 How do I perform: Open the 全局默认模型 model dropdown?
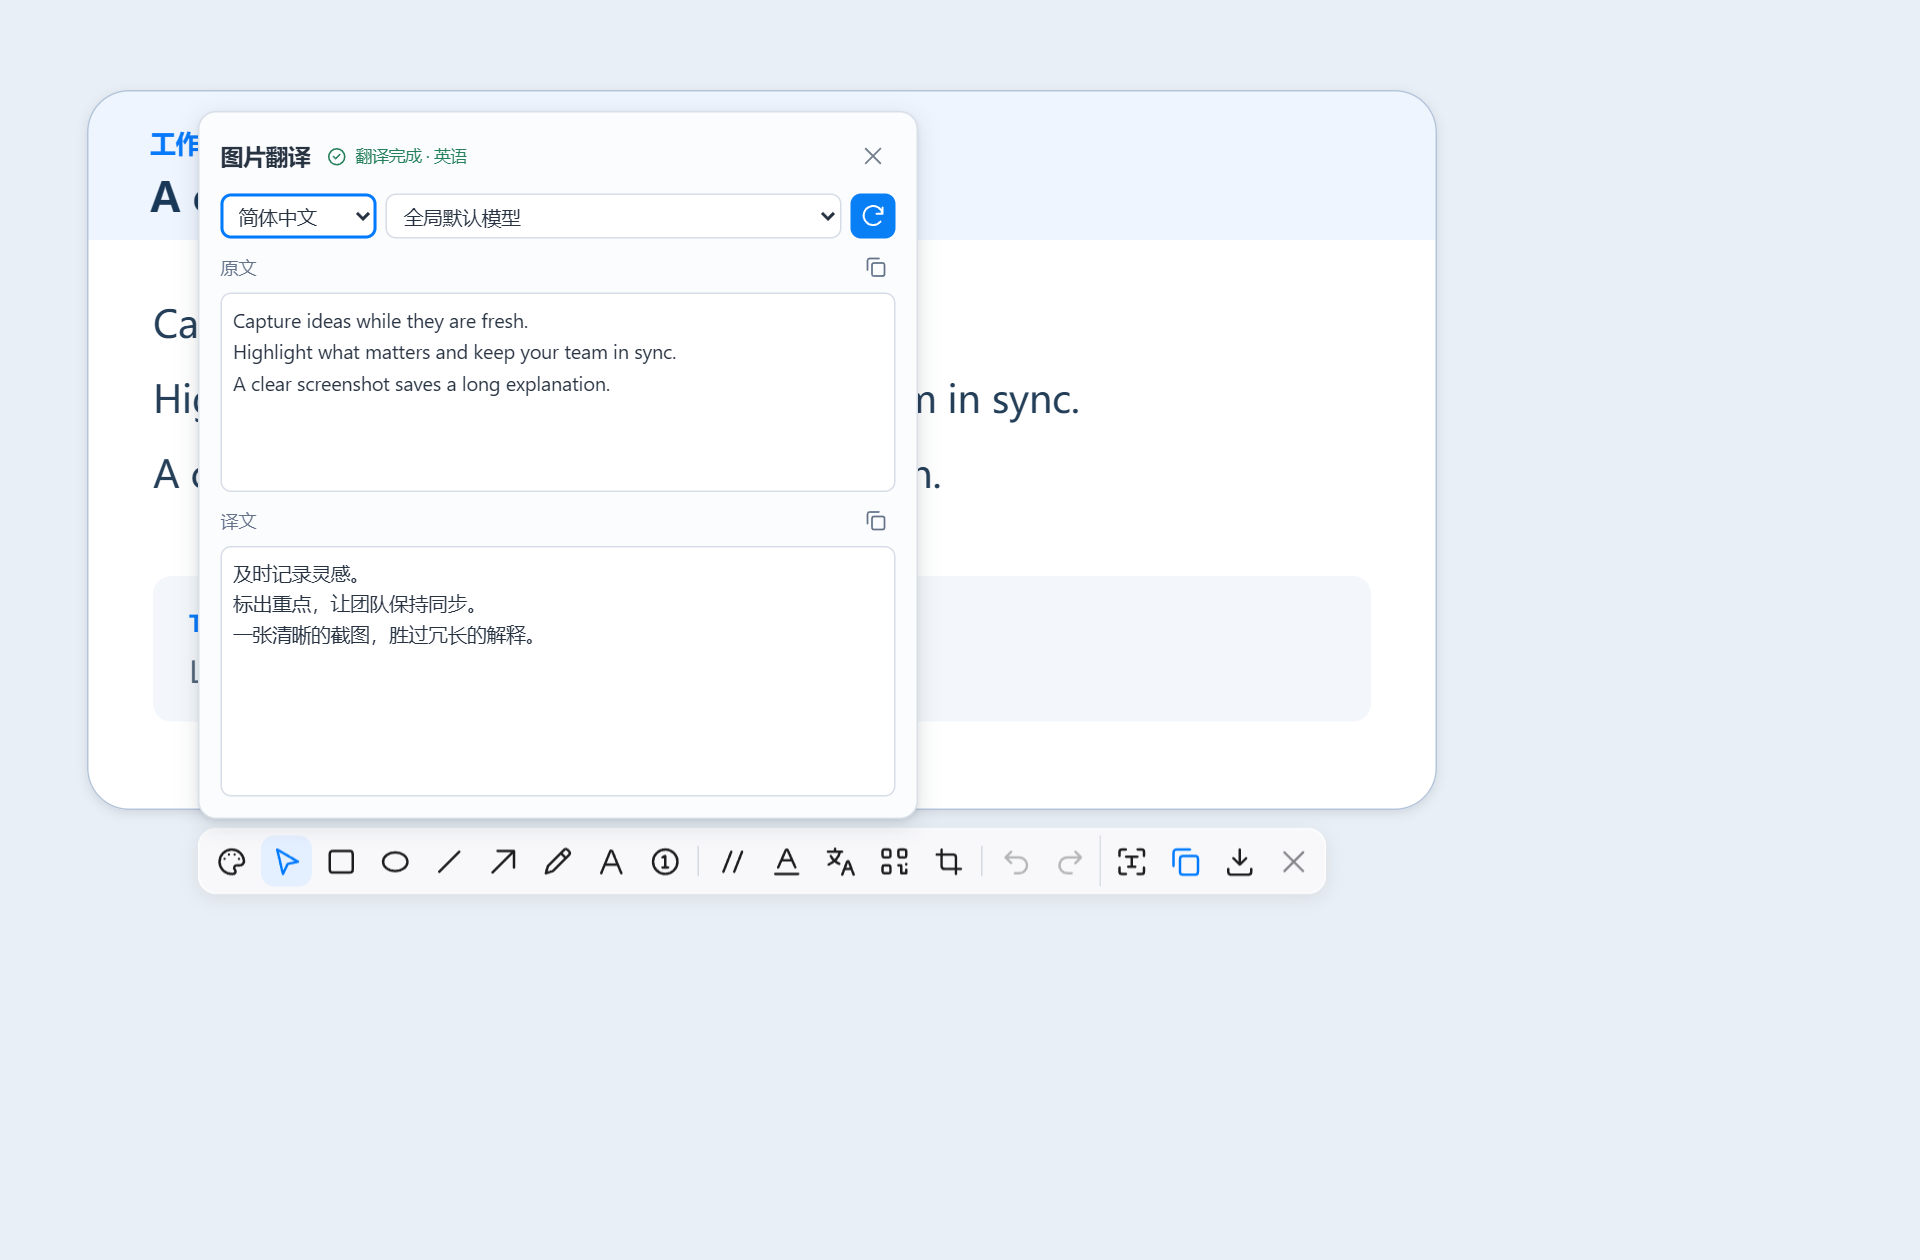click(613, 216)
